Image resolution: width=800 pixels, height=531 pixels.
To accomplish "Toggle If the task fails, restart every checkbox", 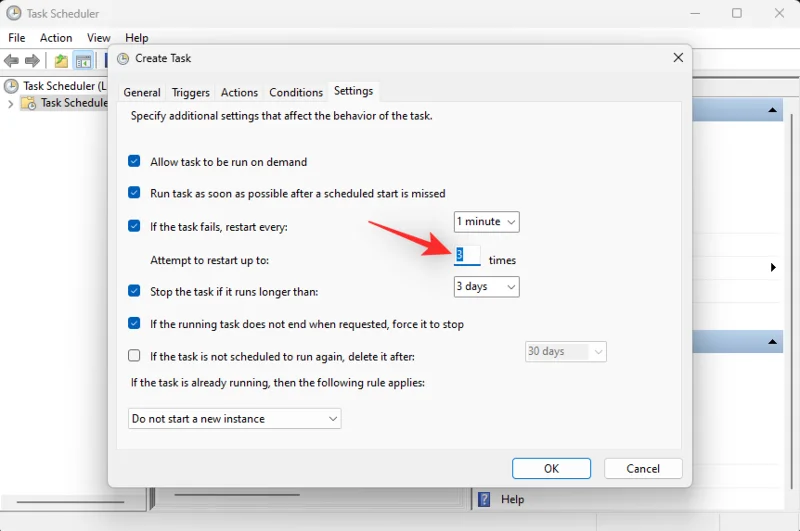I will (134, 226).
